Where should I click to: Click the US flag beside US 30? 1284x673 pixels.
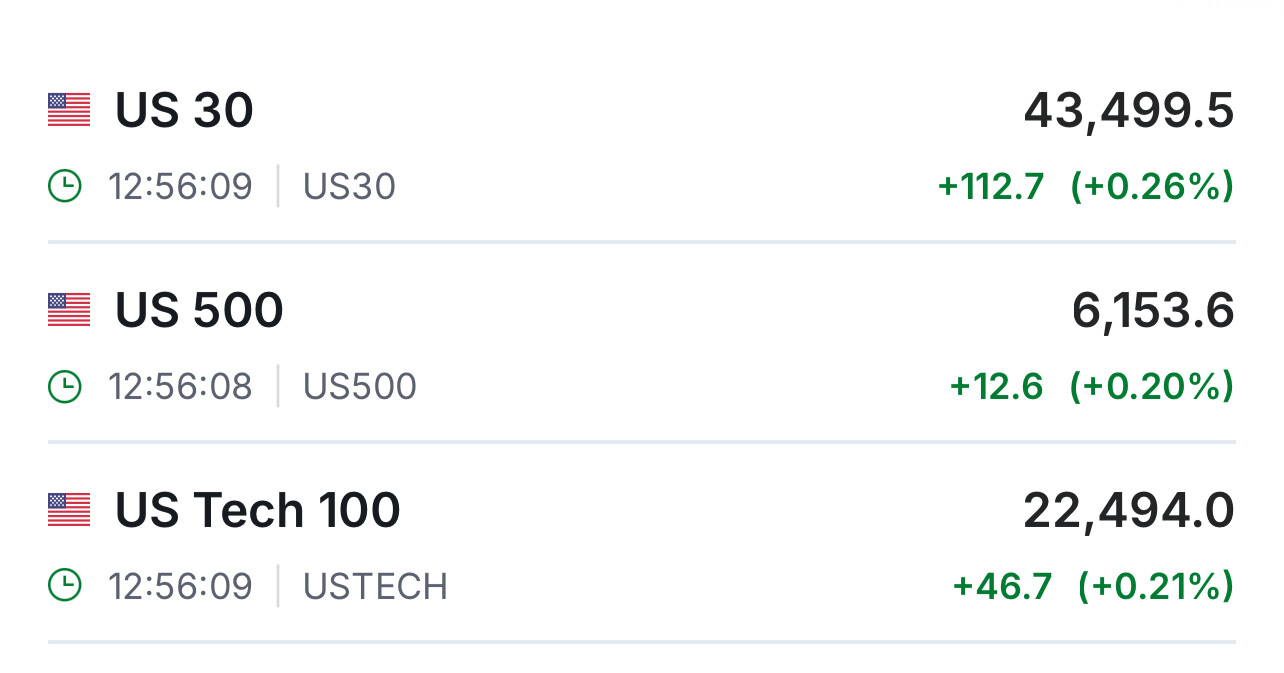point(69,110)
